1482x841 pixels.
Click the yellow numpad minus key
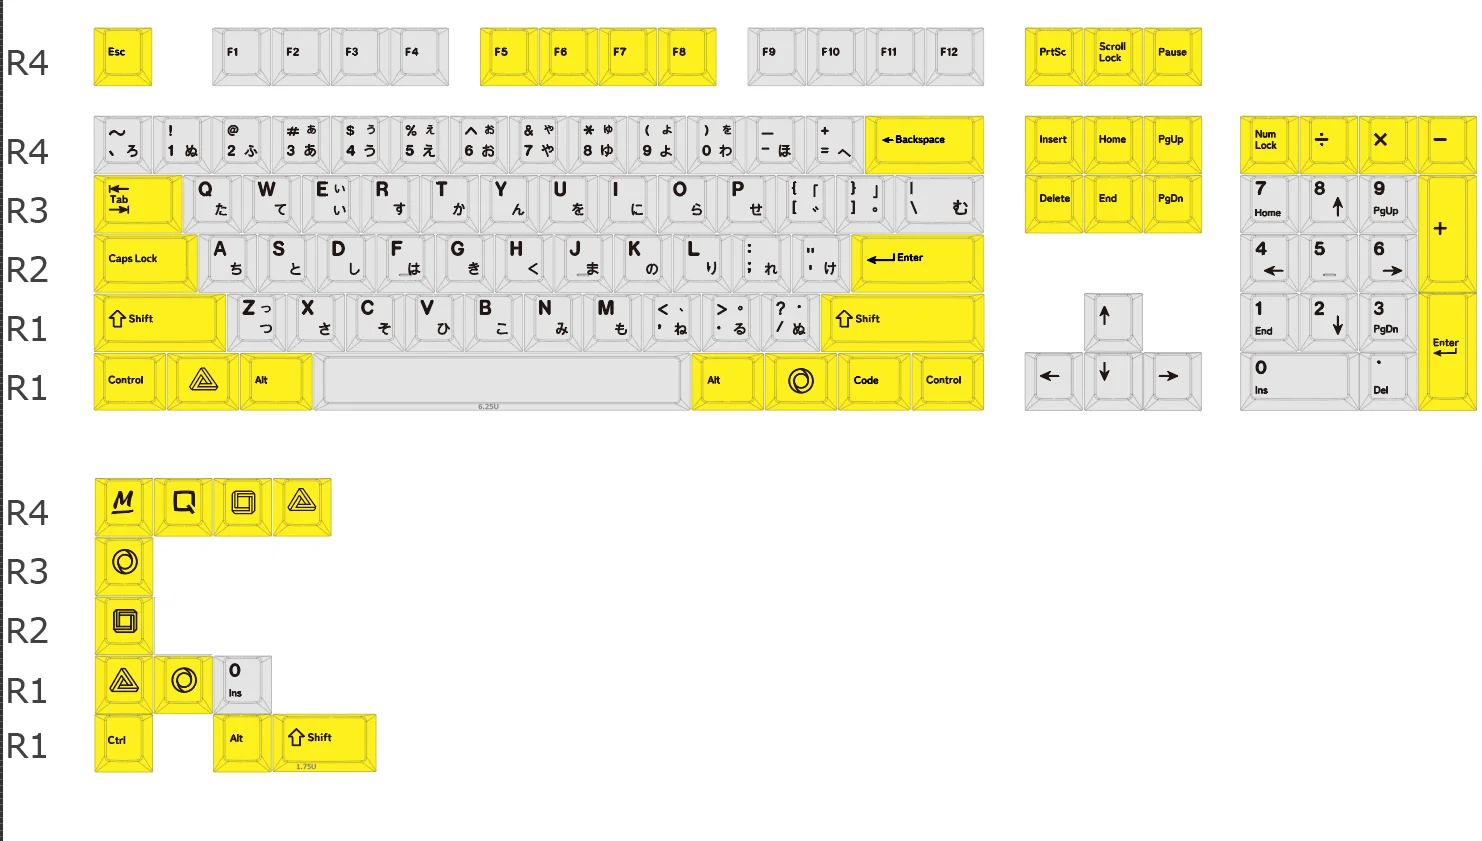tap(1446, 143)
